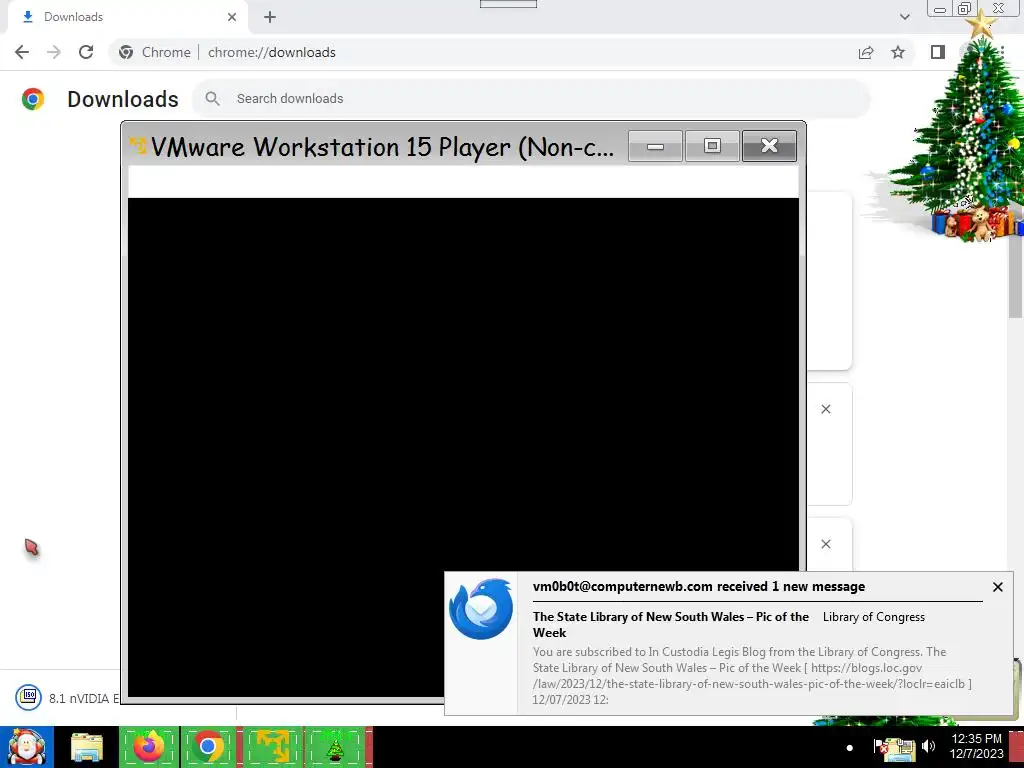This screenshot has width=1024, height=768.
Task: Go back using Chrome's back arrow
Action: 22,52
